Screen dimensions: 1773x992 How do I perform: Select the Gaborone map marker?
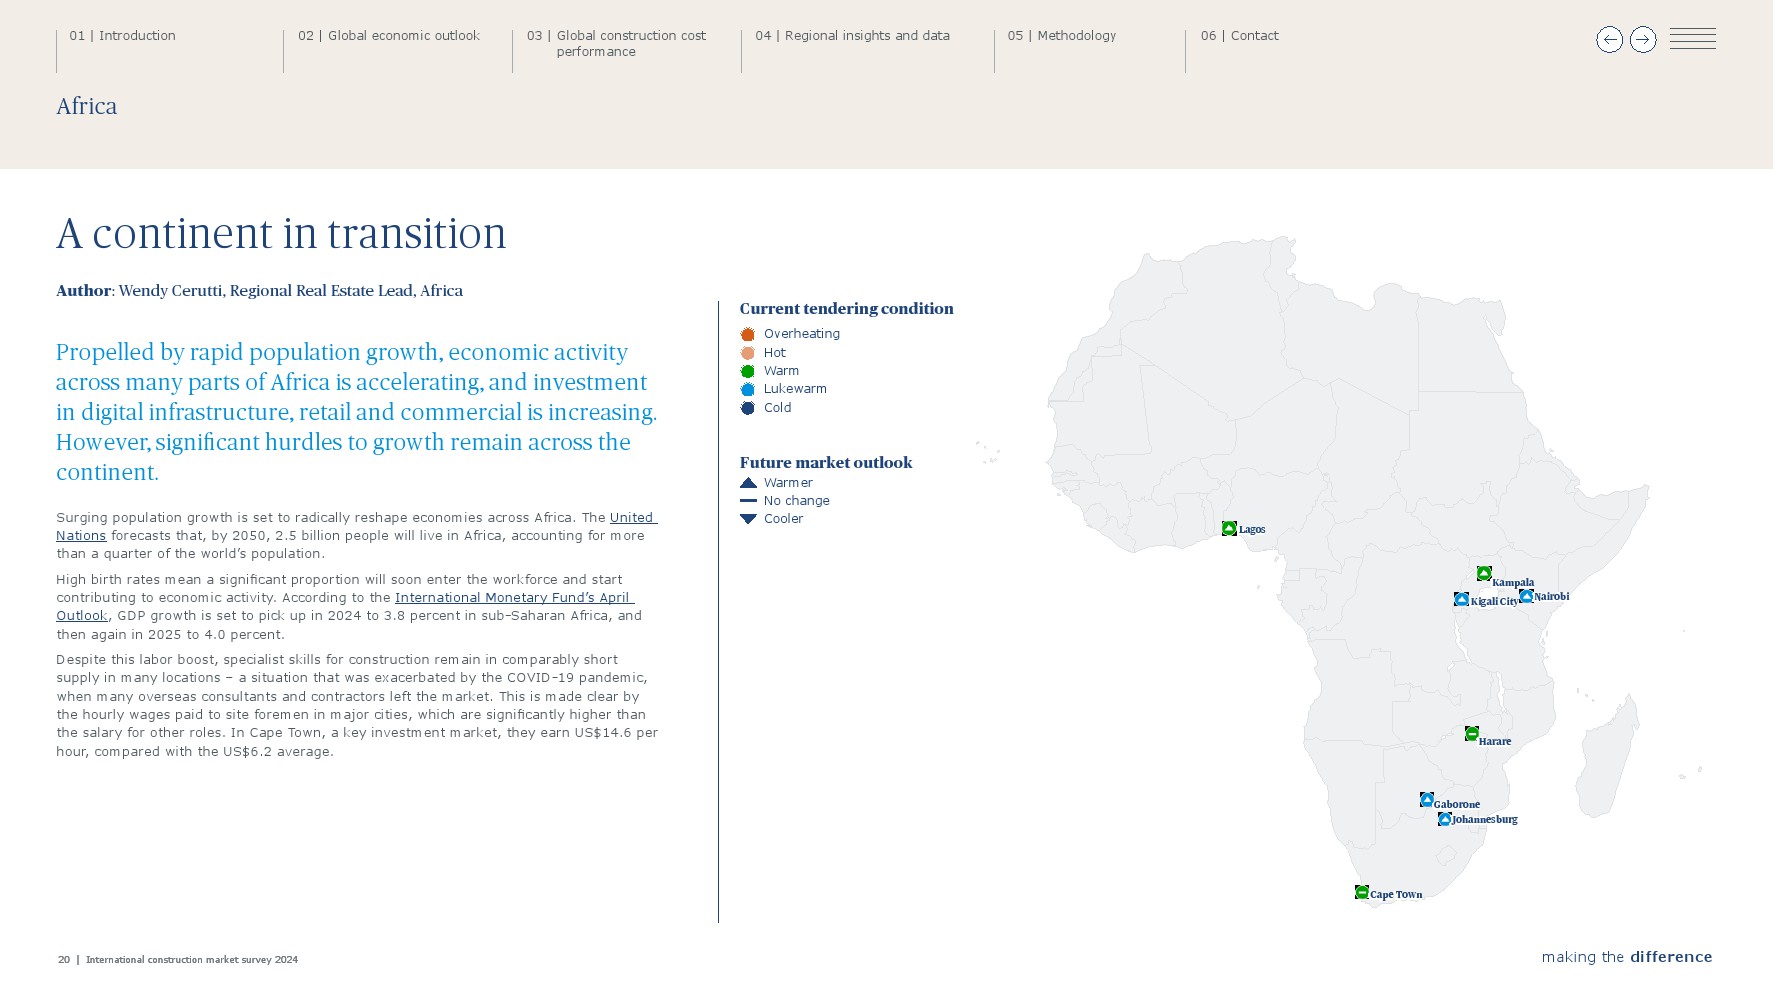1426,800
